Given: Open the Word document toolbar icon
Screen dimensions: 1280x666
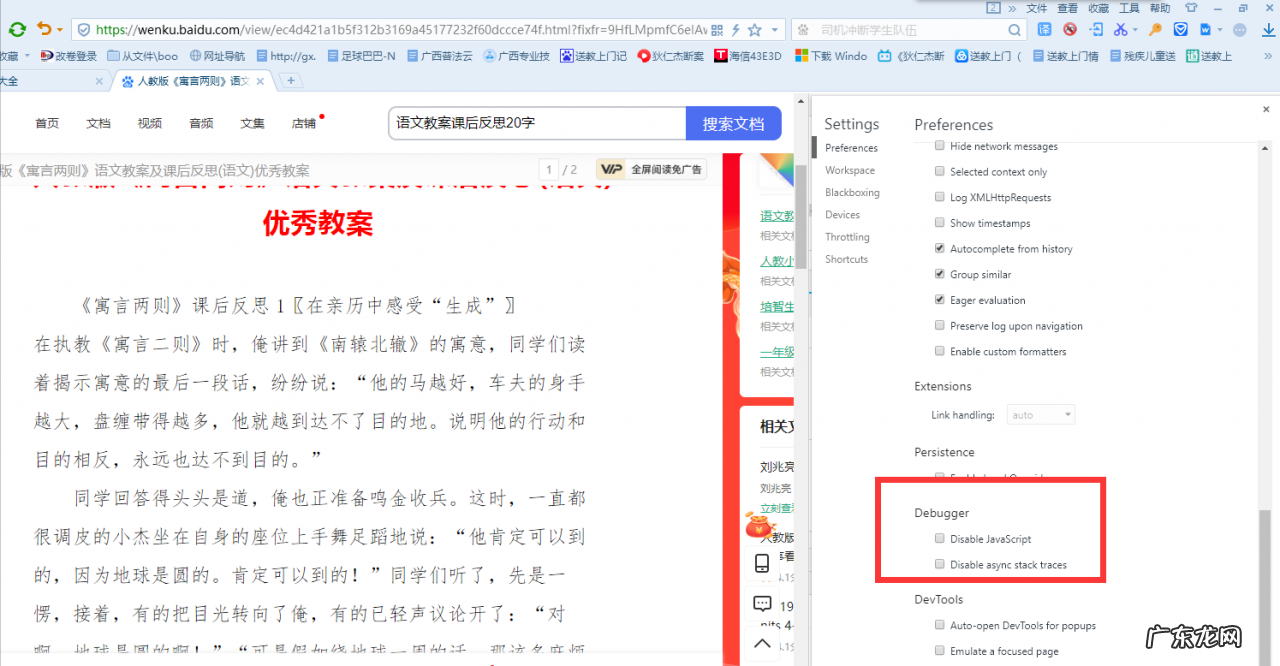Looking at the screenshot, I should (1206, 29).
